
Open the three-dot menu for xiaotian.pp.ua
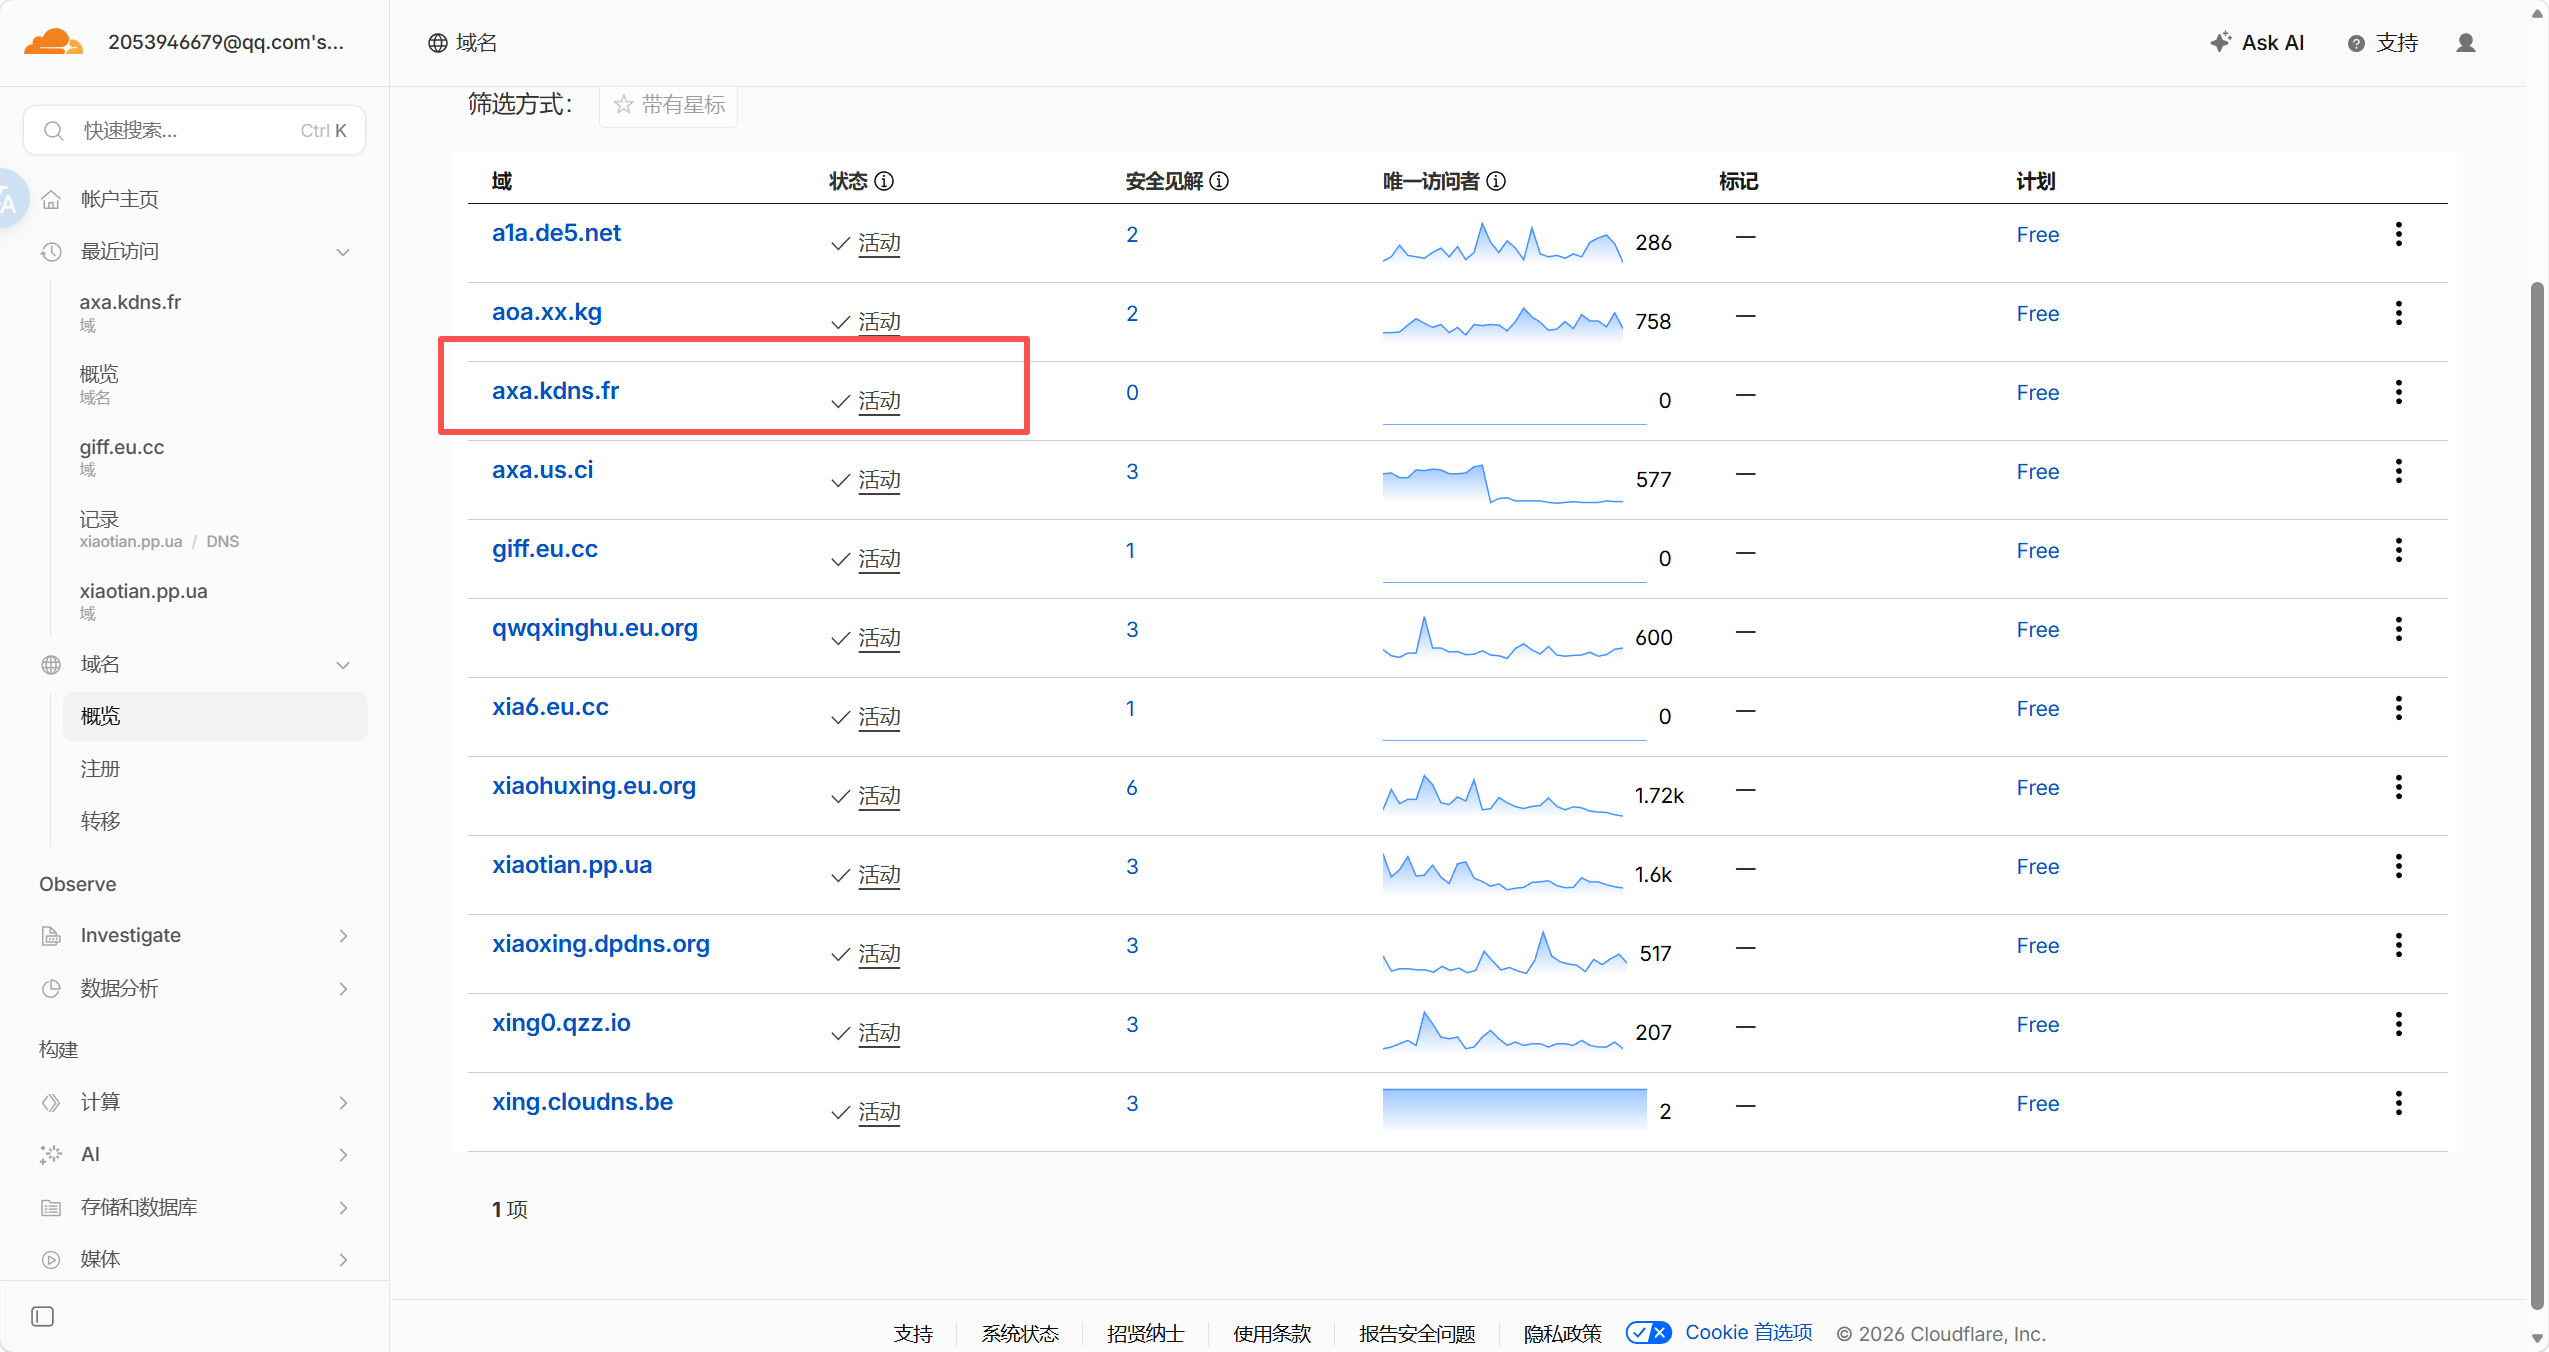point(2398,866)
